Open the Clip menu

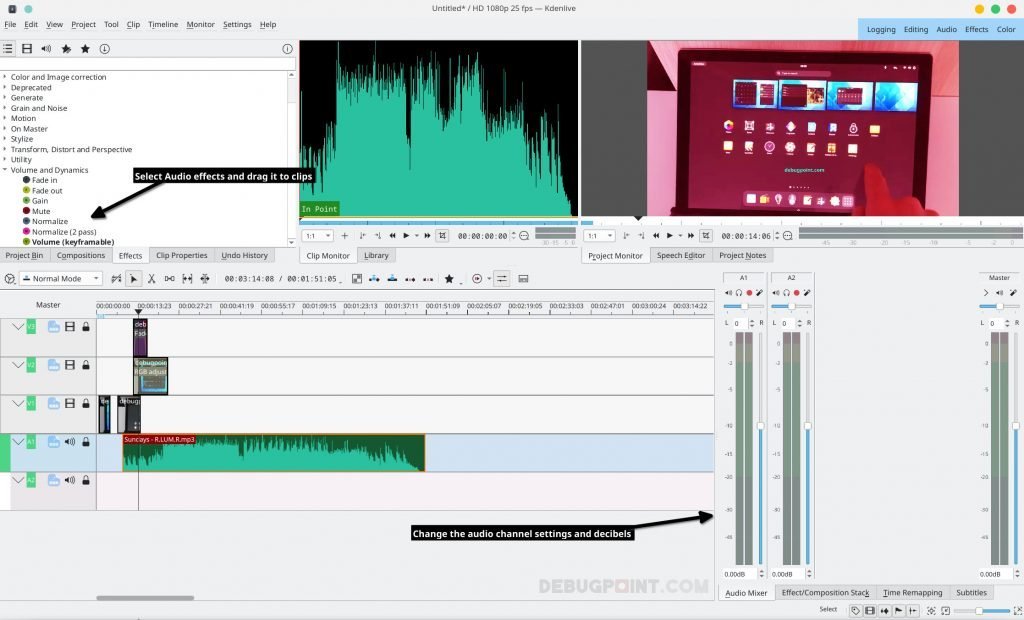(133, 24)
